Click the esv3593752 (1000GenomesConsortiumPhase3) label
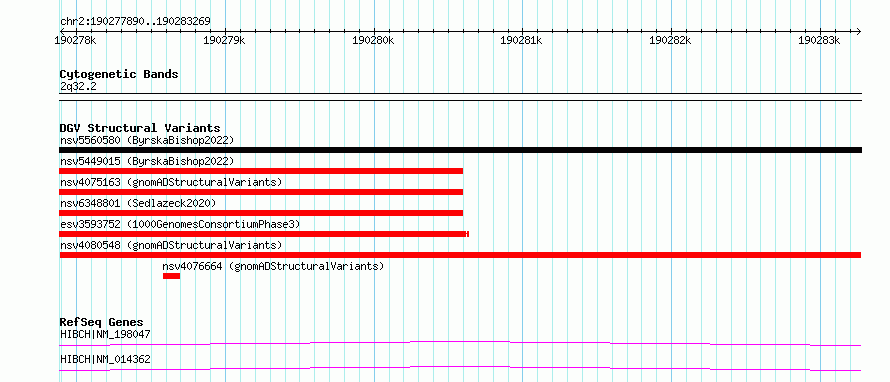Screen dimensions: 890x382 click(x=180, y=224)
